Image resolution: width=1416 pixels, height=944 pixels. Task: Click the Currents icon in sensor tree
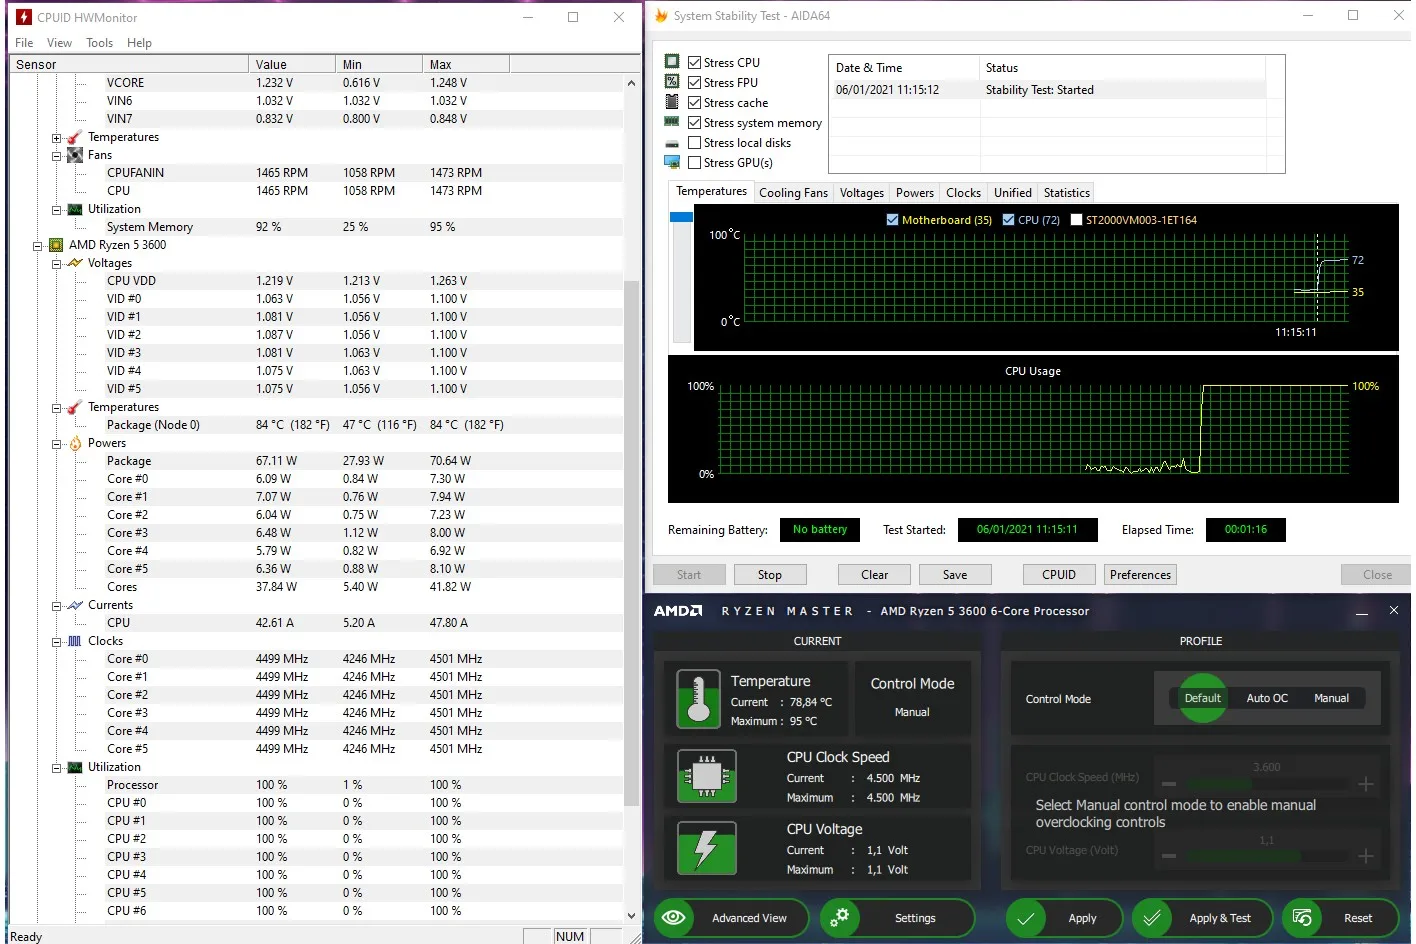coord(75,605)
